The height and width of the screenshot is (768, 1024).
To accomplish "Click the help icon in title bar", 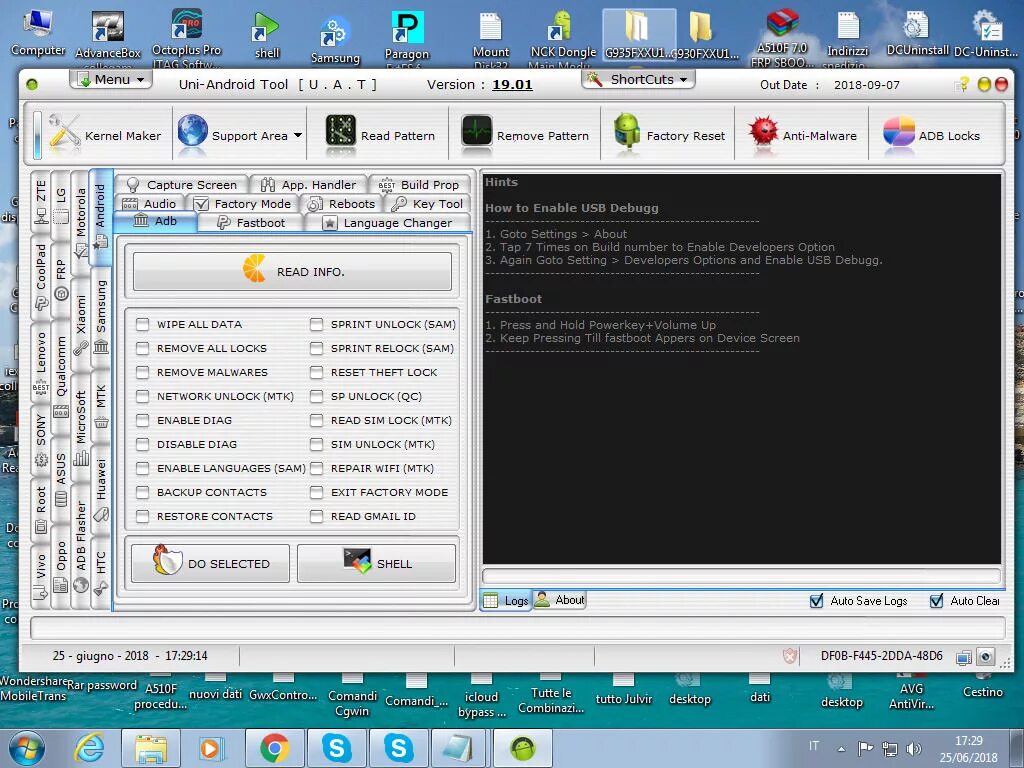I will [x=961, y=84].
